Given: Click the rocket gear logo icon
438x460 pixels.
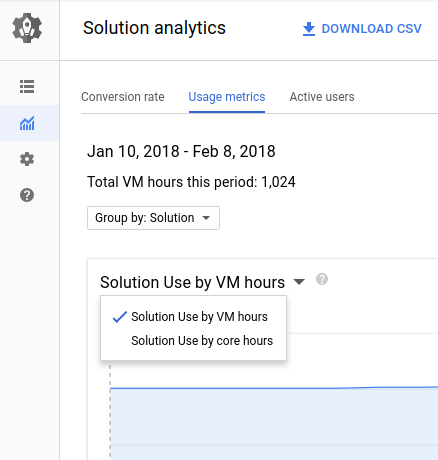Looking at the screenshot, I should tap(27, 28).
